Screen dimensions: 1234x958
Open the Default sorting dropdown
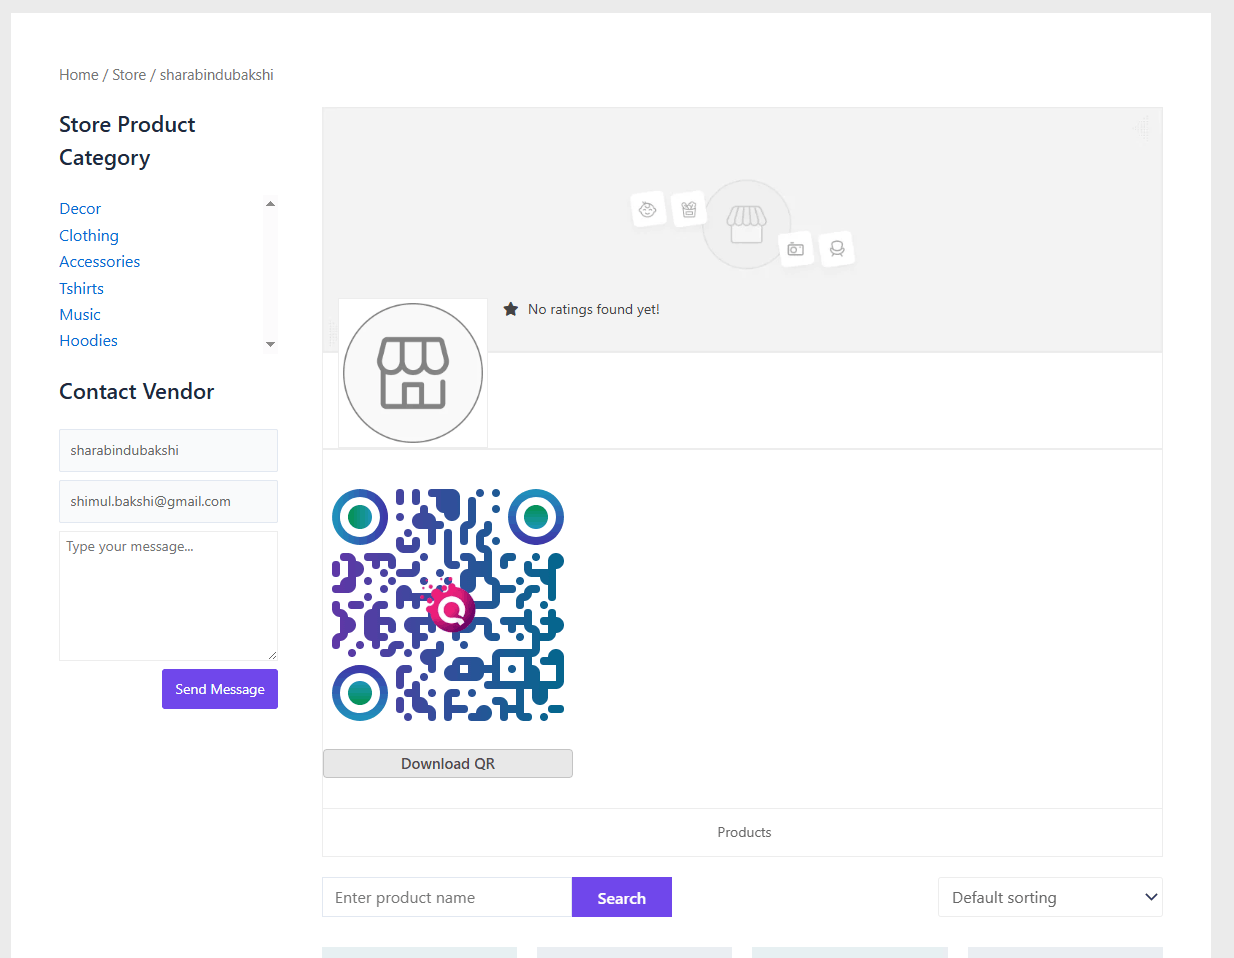click(x=1049, y=897)
